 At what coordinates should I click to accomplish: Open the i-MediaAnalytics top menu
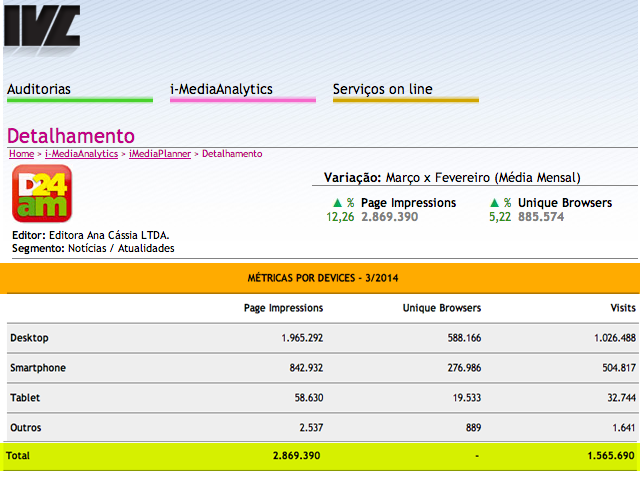pyautogui.click(x=221, y=89)
